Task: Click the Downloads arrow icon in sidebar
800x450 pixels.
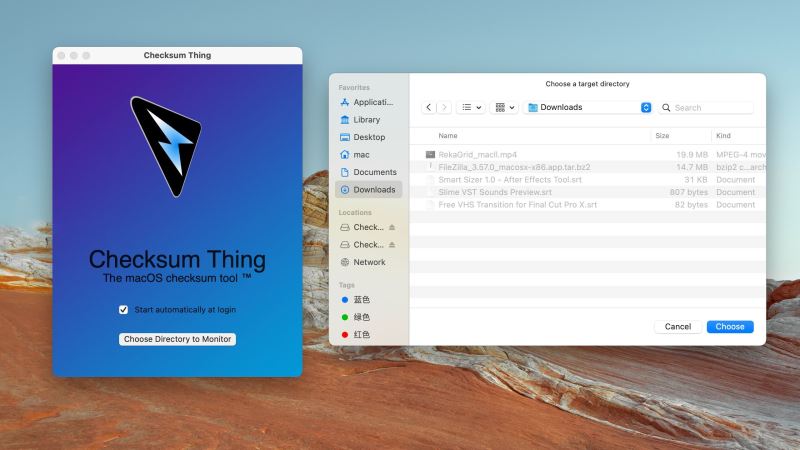Action: tap(345, 190)
